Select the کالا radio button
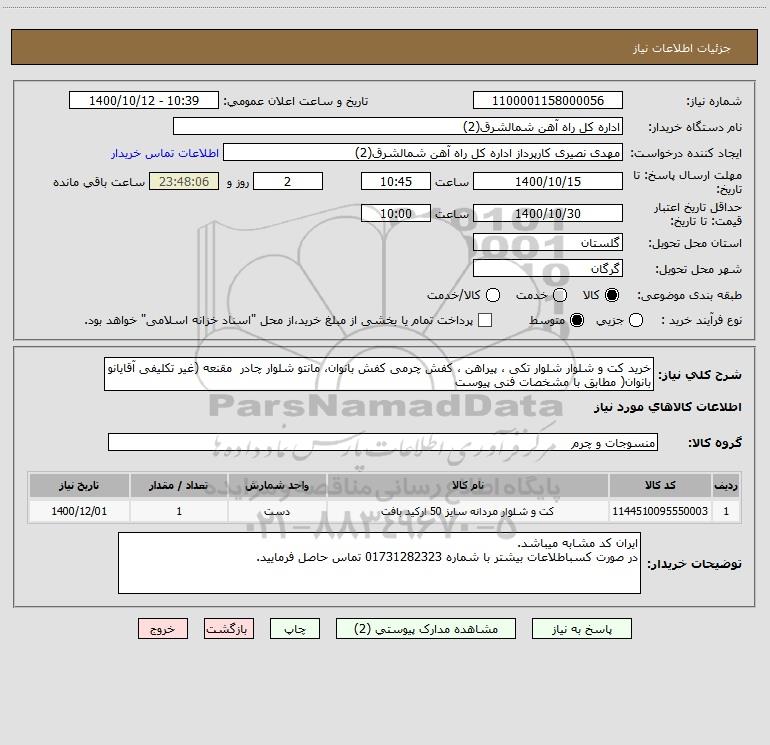This screenshot has width=770, height=745. point(612,295)
